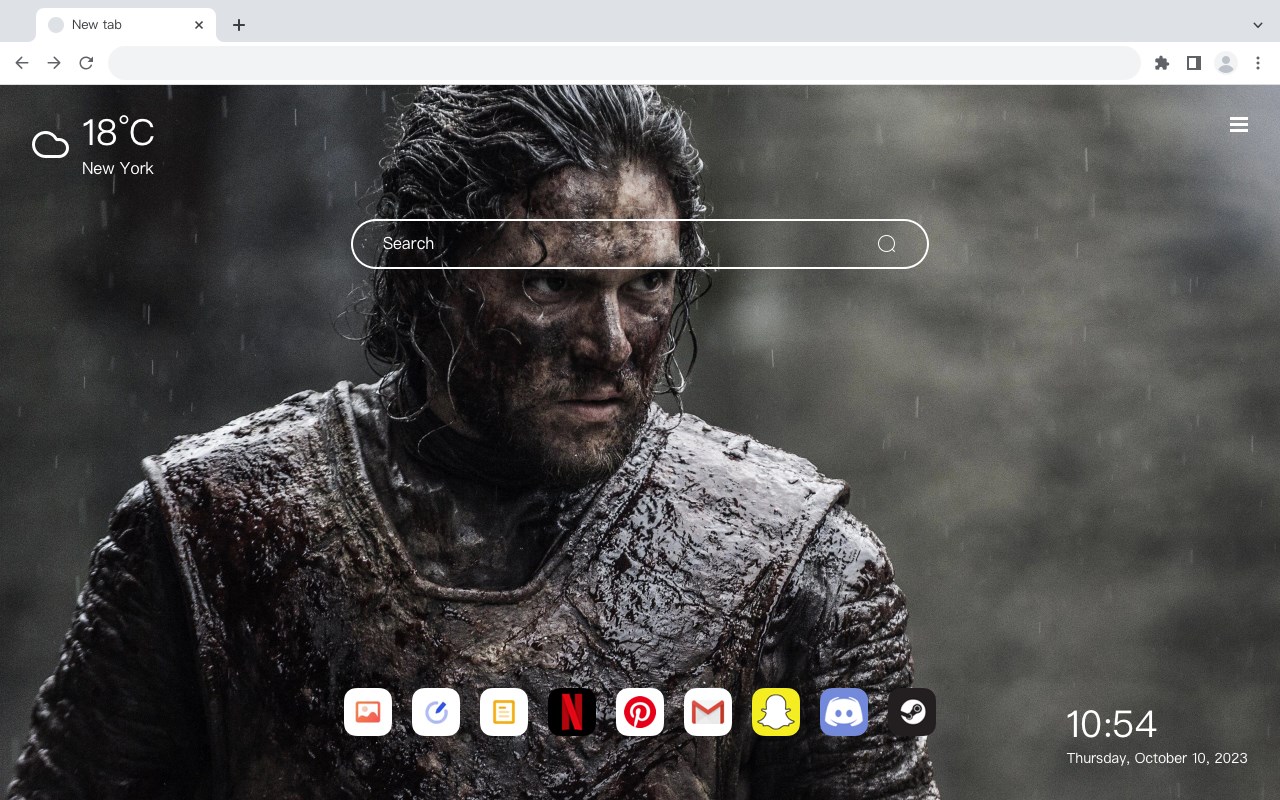Click the New York location label
This screenshot has width=1280, height=800.
click(118, 168)
